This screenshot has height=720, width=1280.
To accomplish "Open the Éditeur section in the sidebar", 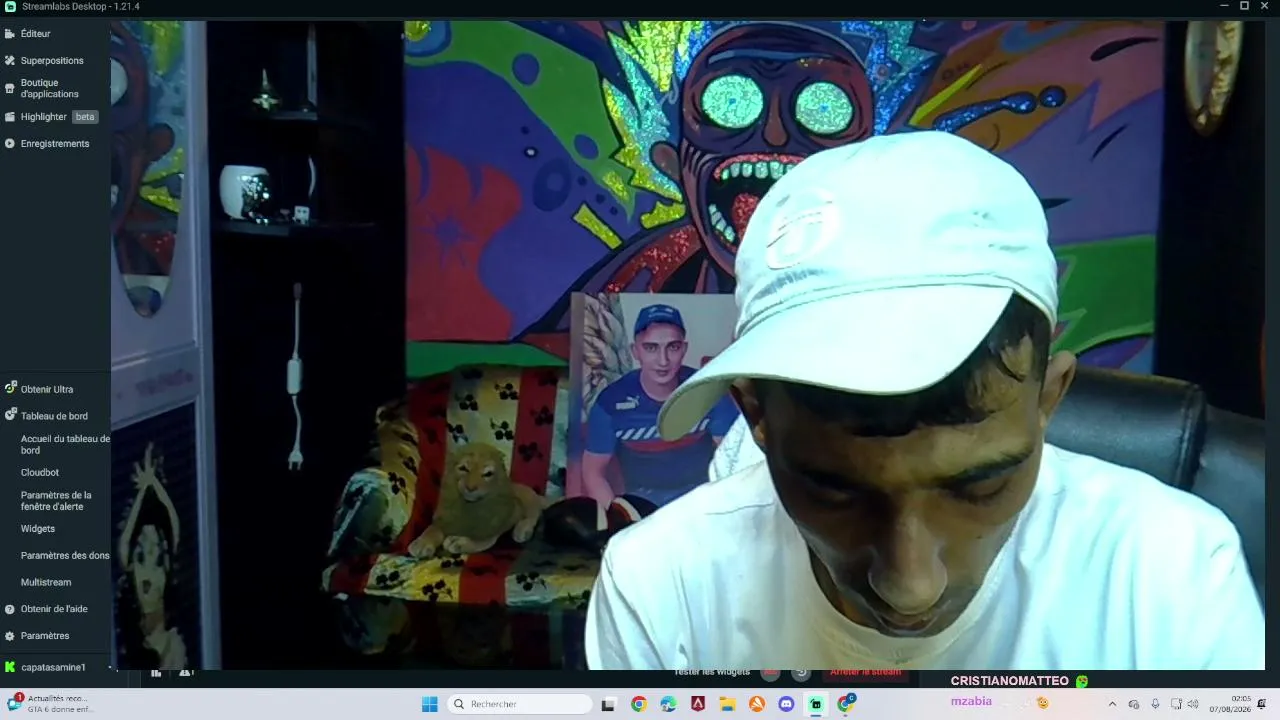I will [x=35, y=34].
